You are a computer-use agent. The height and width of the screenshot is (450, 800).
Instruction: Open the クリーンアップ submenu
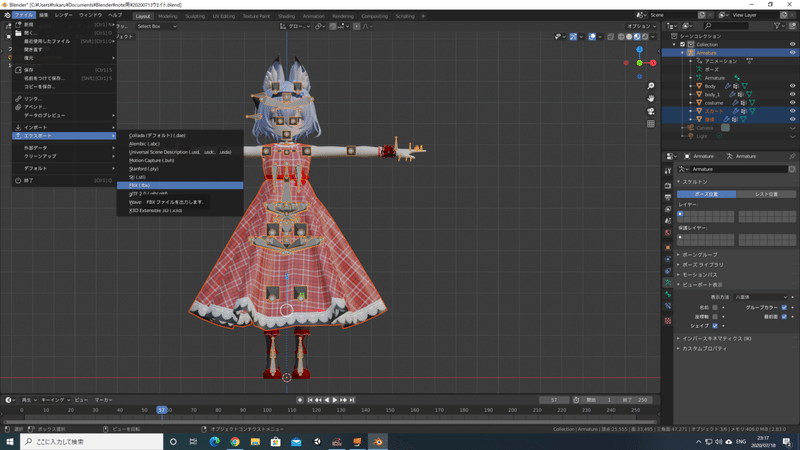64,156
